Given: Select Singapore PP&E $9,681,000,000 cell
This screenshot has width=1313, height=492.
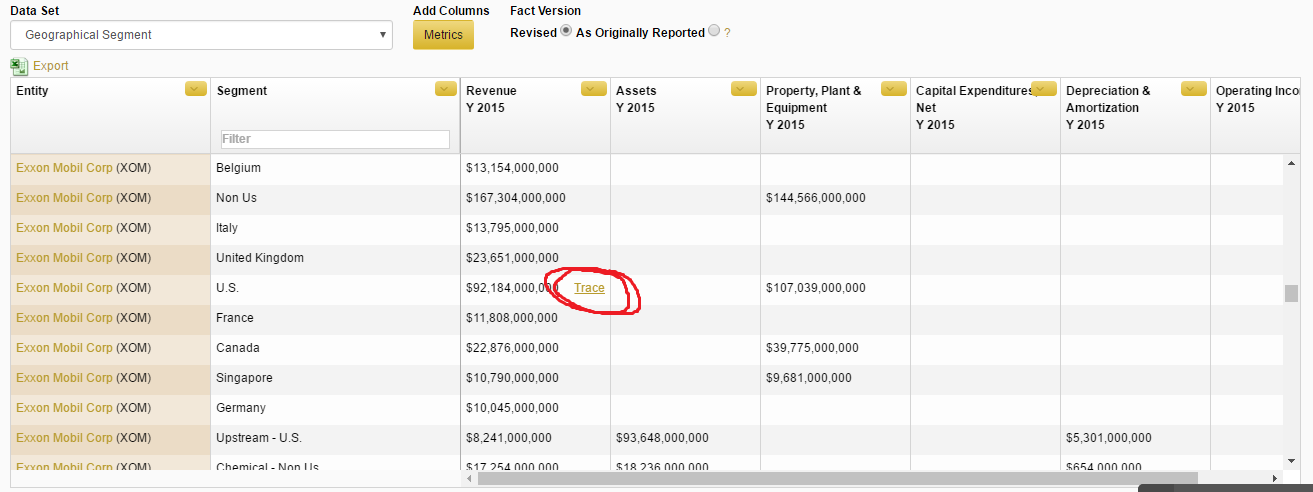Looking at the screenshot, I should coord(835,378).
